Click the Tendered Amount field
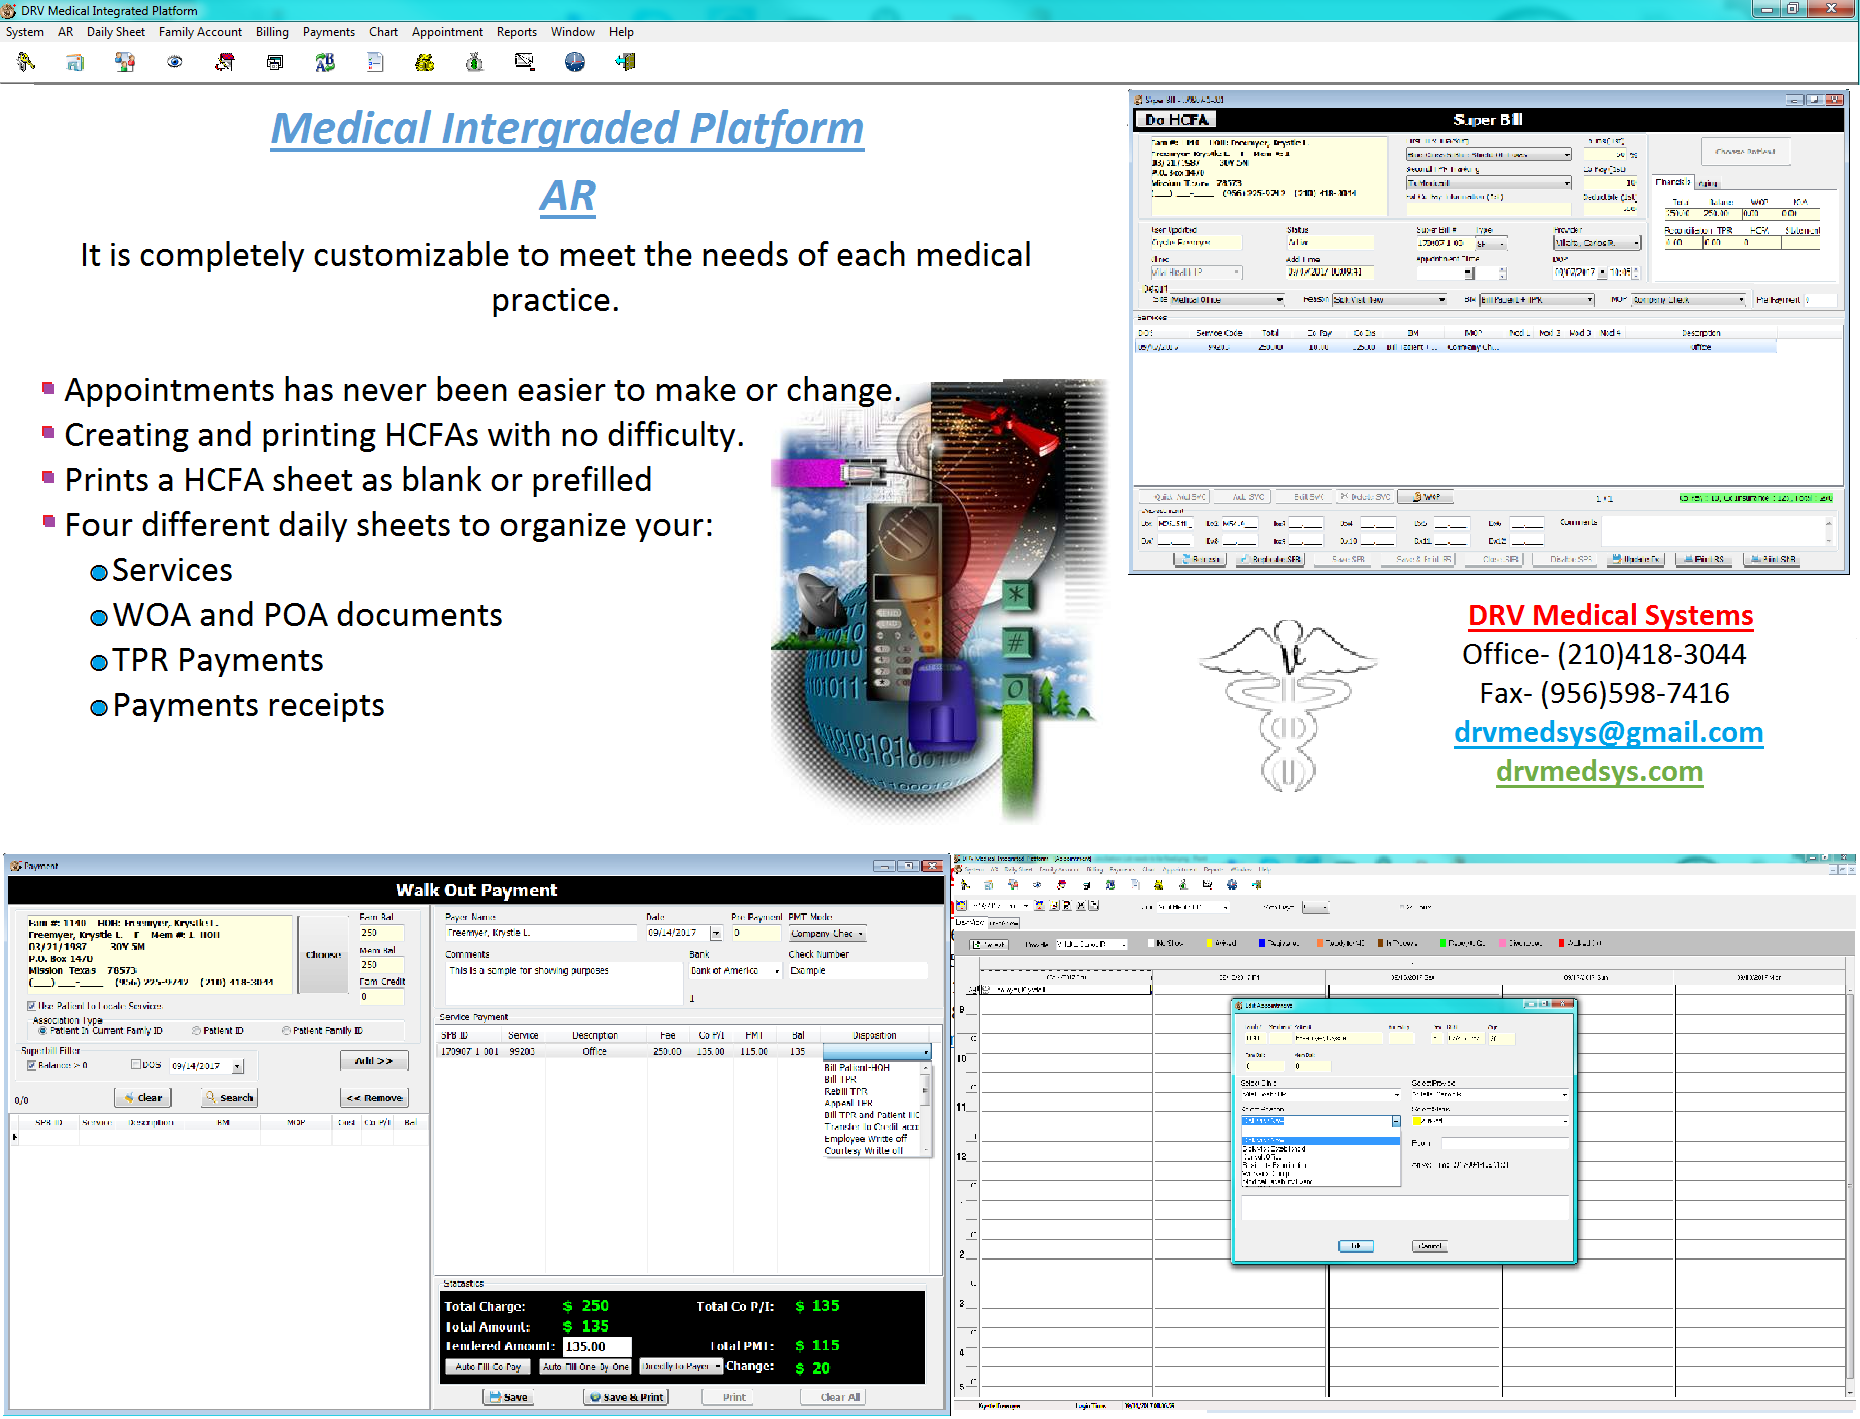1860x1419 pixels. click(596, 1346)
